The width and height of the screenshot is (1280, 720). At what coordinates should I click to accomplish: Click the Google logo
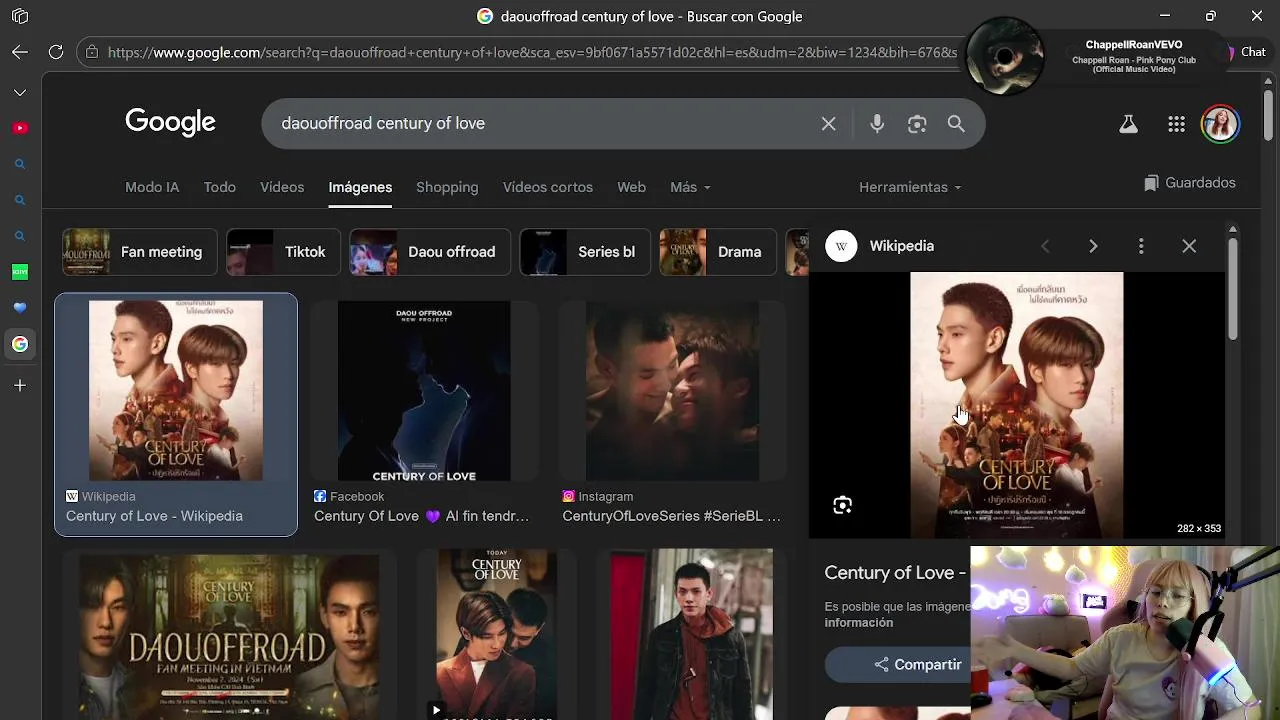click(170, 122)
